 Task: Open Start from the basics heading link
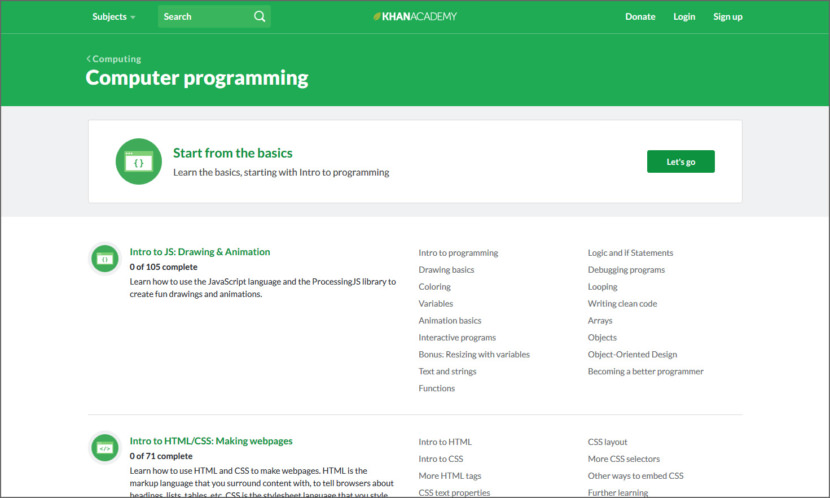pos(232,153)
